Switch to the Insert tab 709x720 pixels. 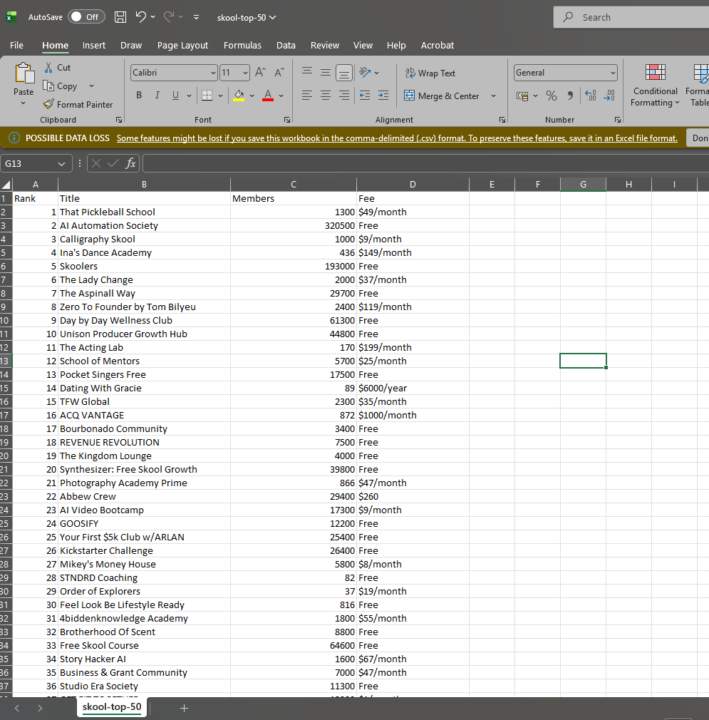tap(94, 45)
